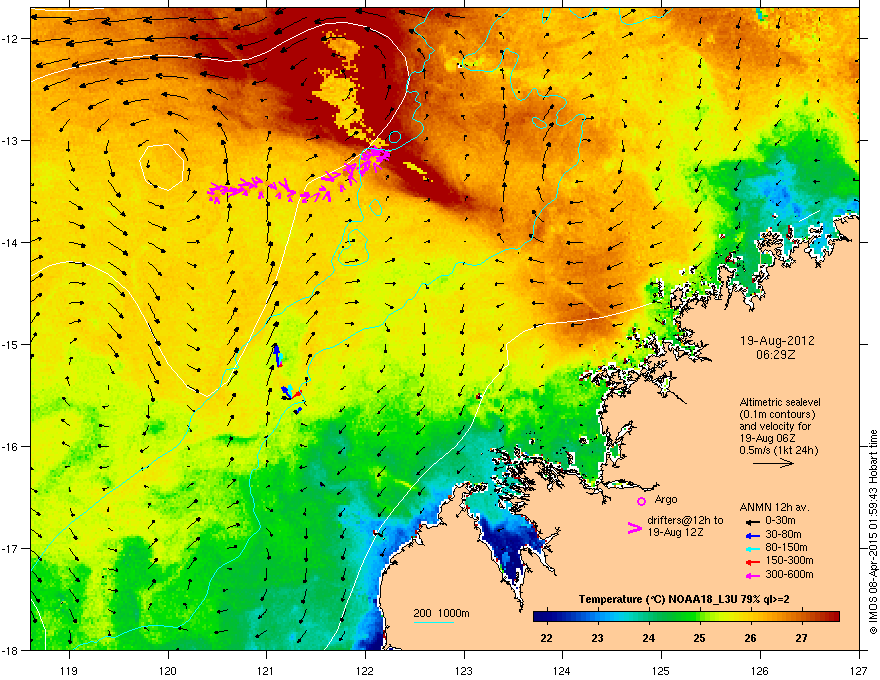This screenshot has height=680, width=880.
Task: Click the colorbar tick label 24
Action: pyautogui.click(x=648, y=638)
